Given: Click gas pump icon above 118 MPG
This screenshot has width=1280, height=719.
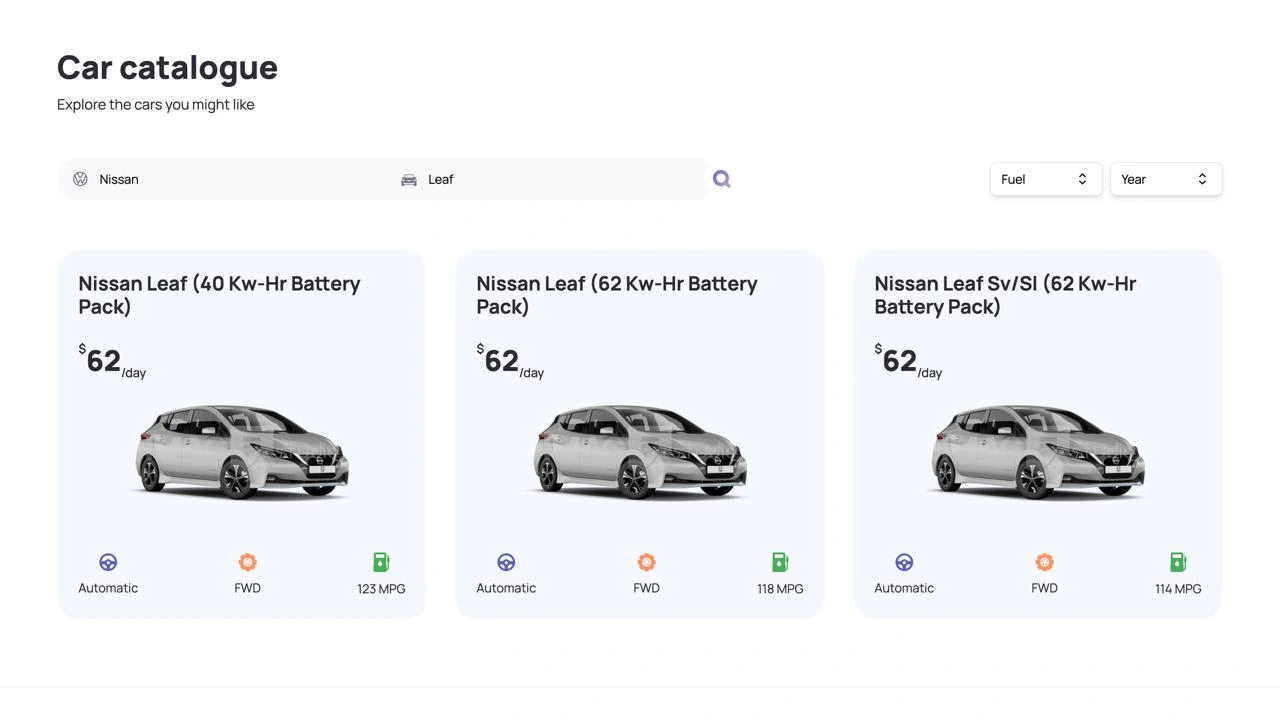Looking at the screenshot, I should pos(780,562).
